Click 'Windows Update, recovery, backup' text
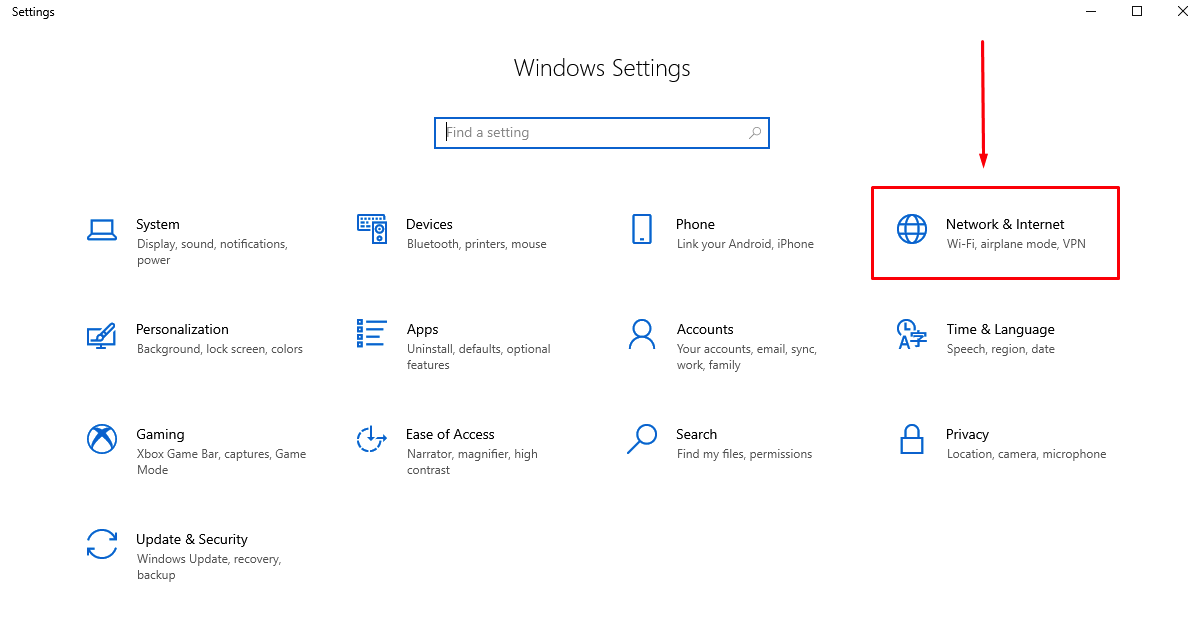Image resolution: width=1203 pixels, height=642 pixels. coord(209,567)
